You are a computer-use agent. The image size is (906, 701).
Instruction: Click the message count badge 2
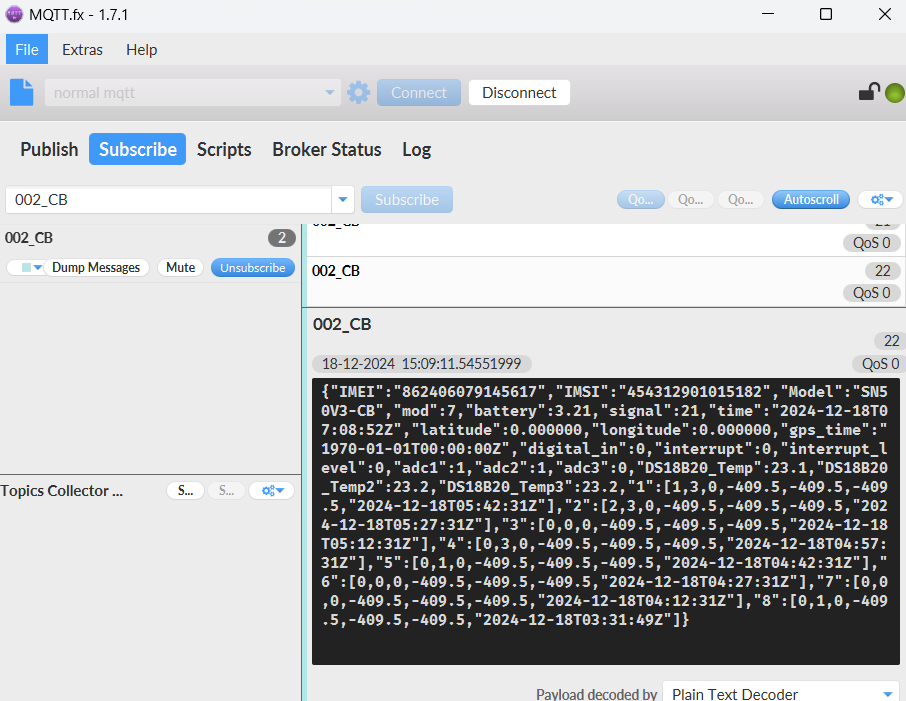click(281, 238)
